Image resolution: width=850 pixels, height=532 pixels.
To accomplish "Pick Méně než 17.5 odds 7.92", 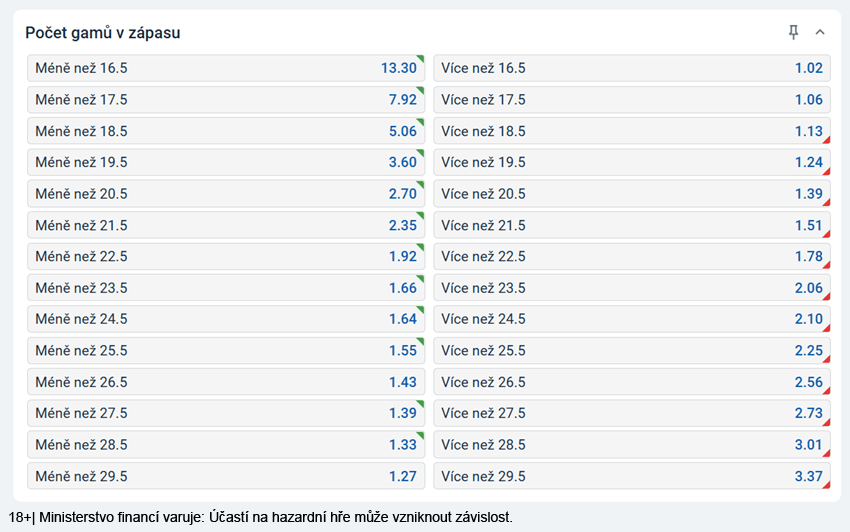I will [x=226, y=100].
